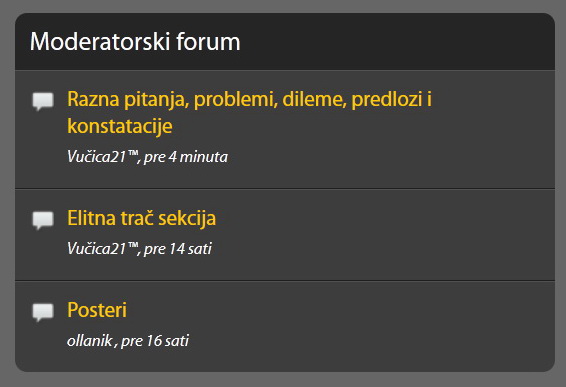The height and width of the screenshot is (387, 566).
Task: Click the speech bubble icon beside Elitna trač sekcija
Action: [x=43, y=220]
